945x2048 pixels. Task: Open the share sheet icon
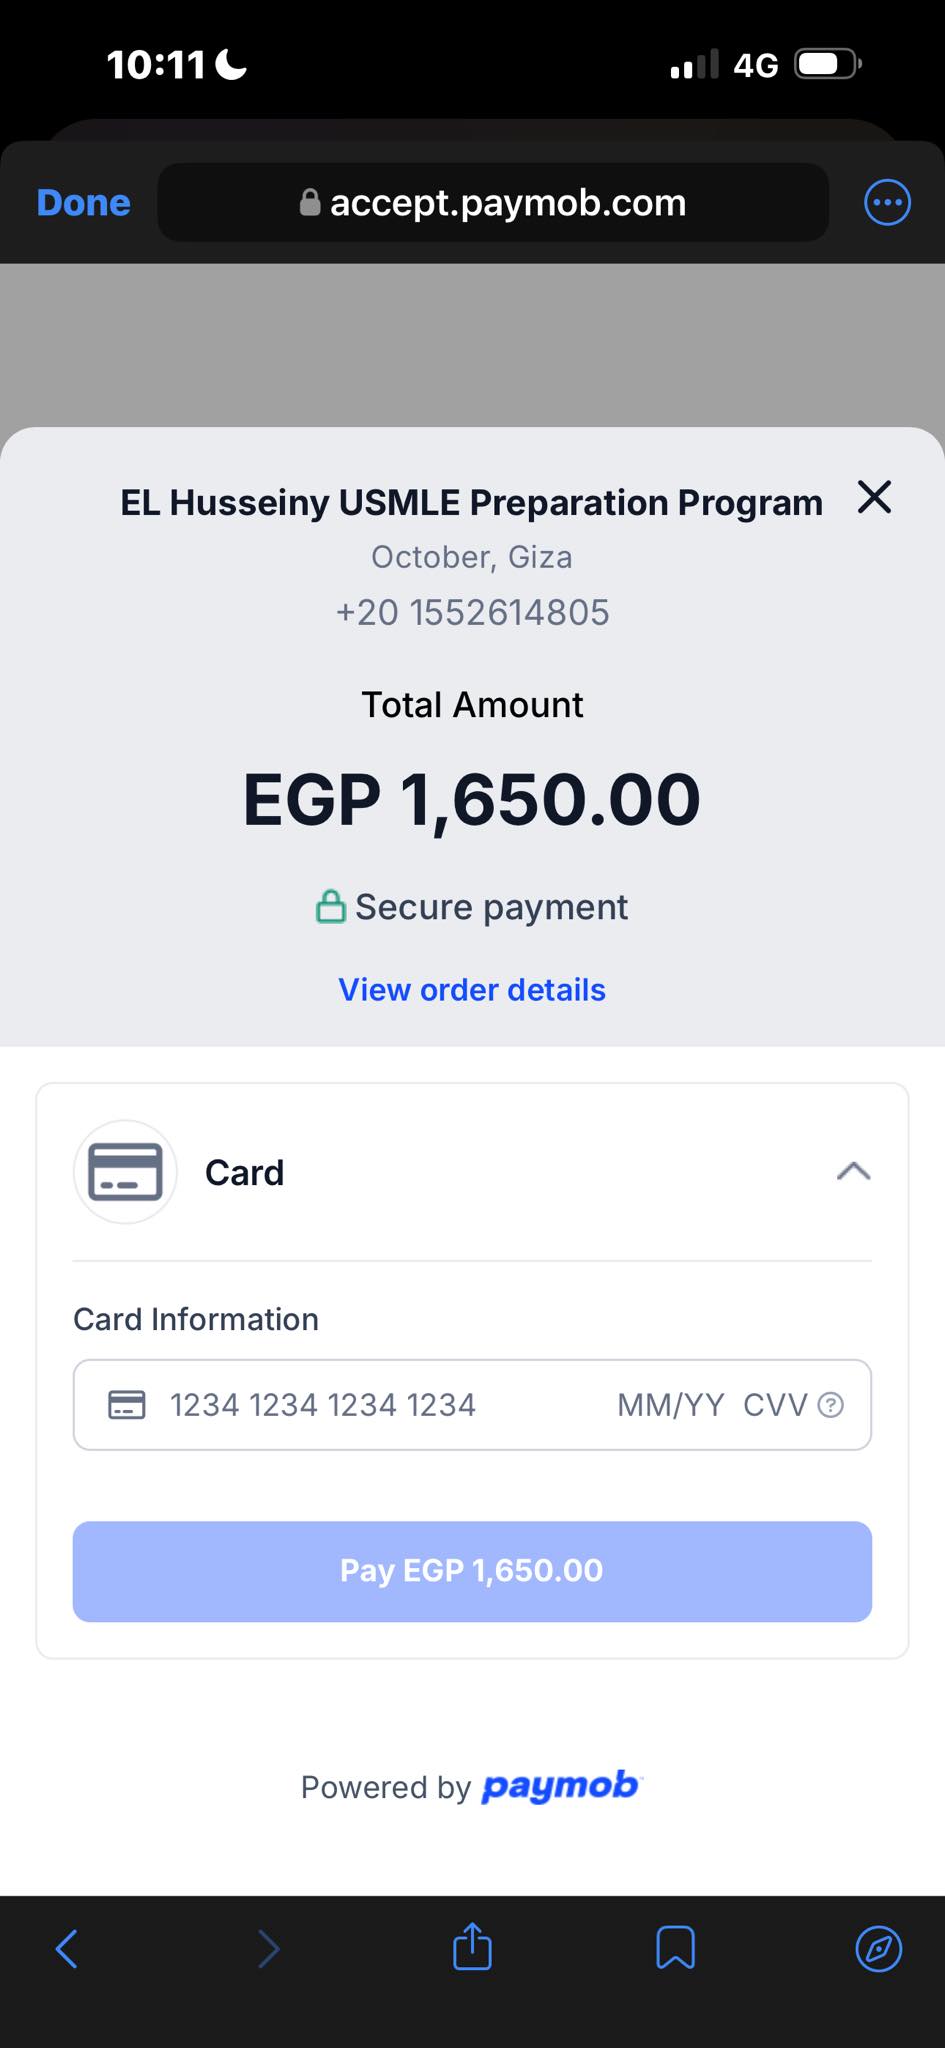click(x=472, y=1947)
